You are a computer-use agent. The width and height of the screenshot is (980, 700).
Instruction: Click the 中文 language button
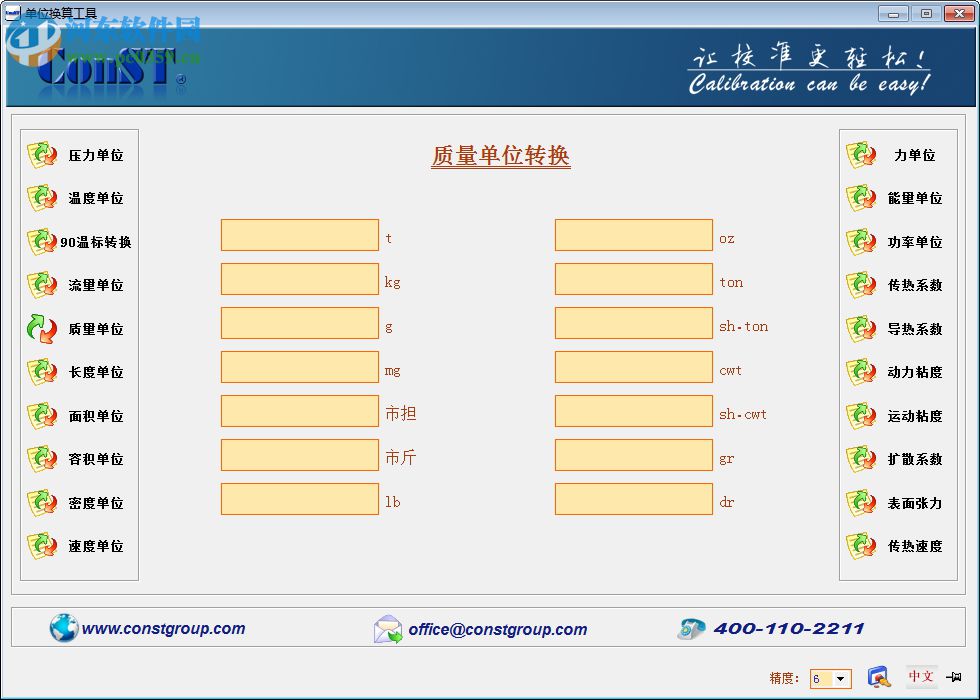point(923,678)
